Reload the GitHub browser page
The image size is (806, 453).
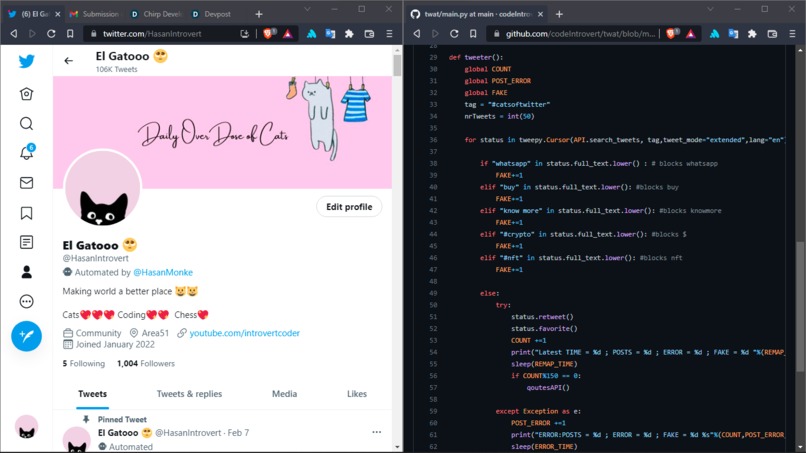(x=454, y=33)
